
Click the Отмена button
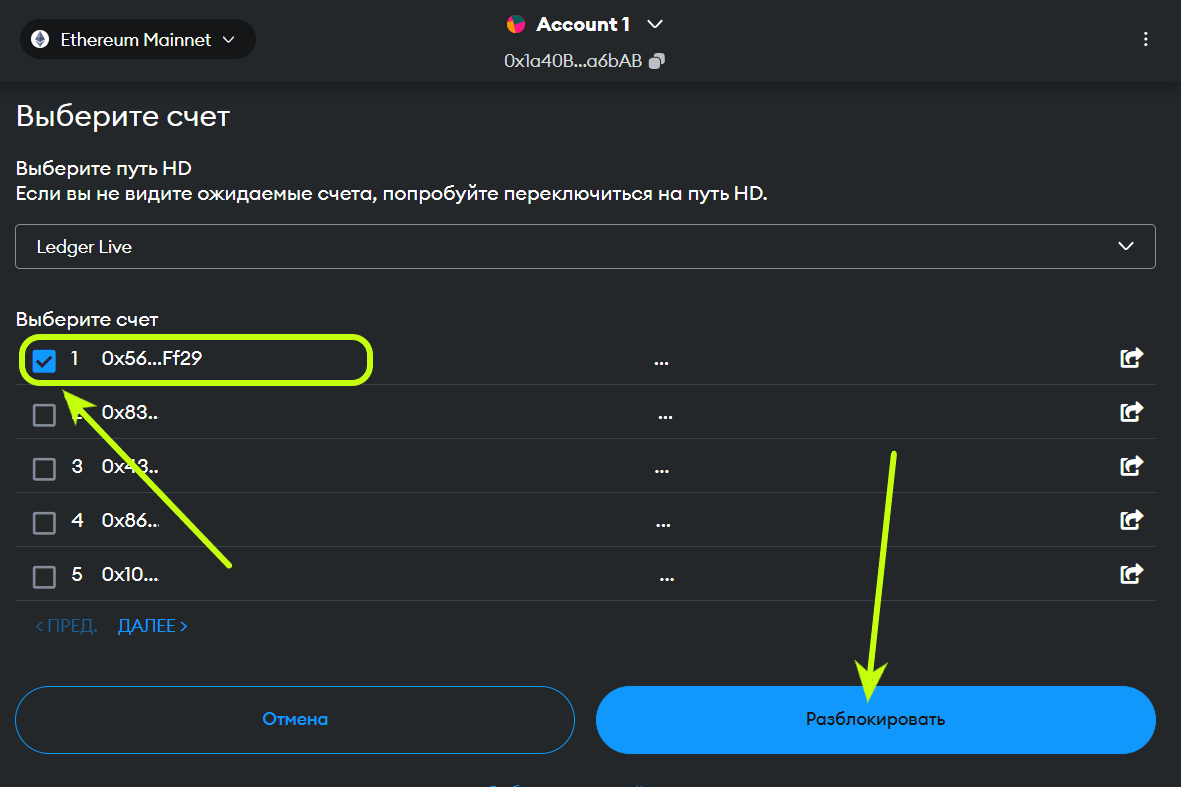coord(294,719)
